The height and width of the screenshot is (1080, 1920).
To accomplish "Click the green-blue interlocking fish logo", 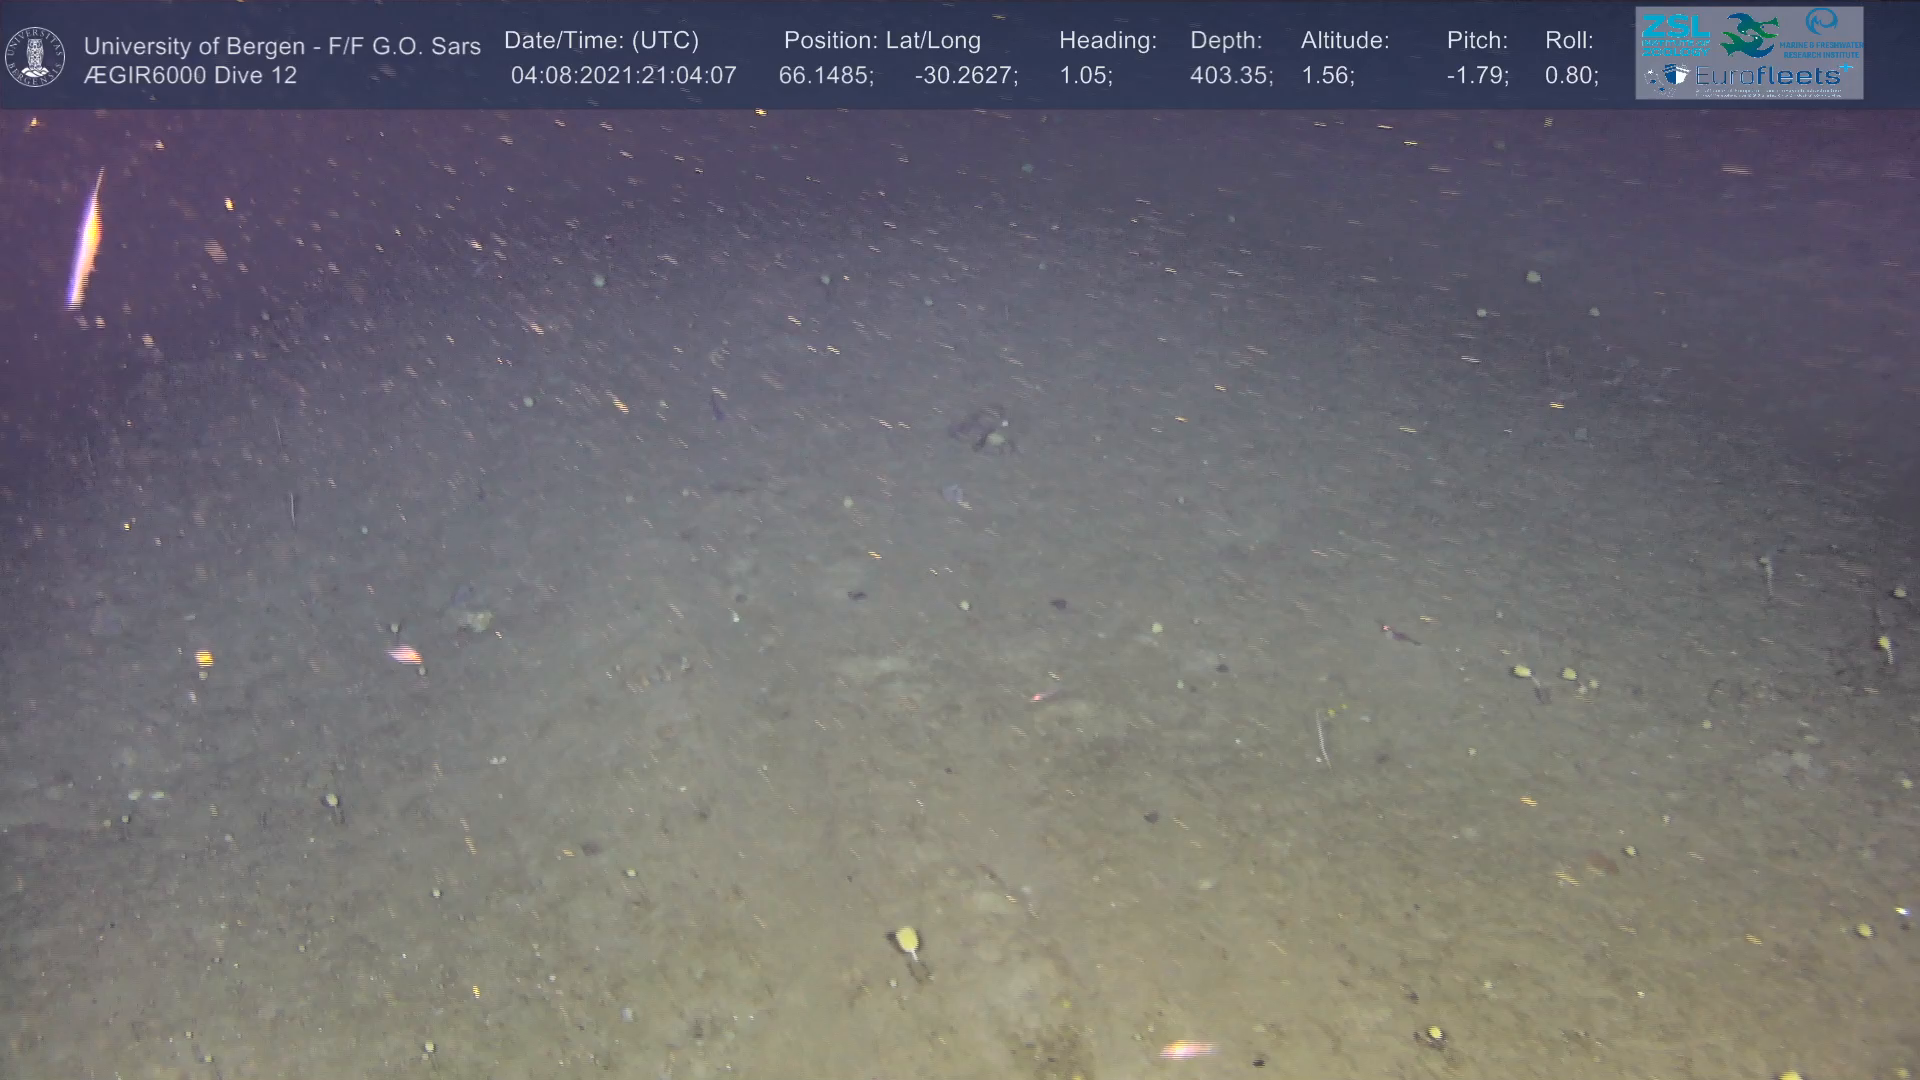I will point(1749,35).
